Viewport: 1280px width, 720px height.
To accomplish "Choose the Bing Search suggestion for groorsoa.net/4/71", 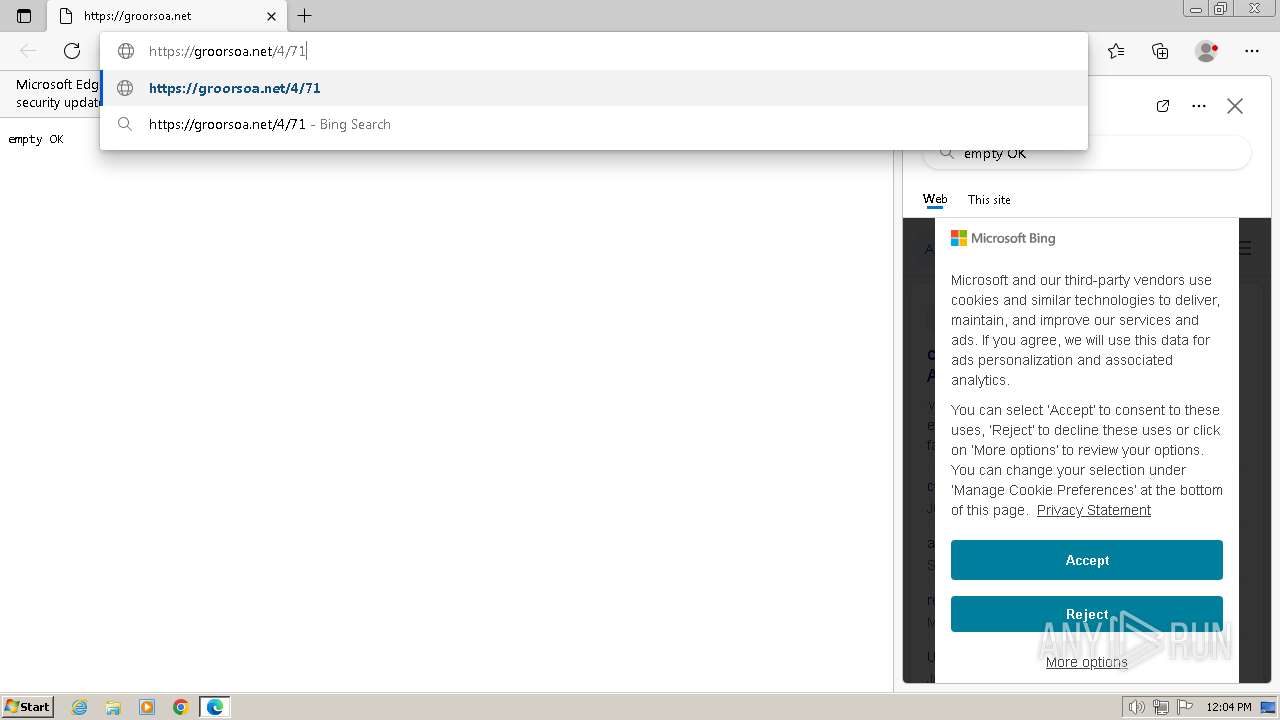I will 594,124.
